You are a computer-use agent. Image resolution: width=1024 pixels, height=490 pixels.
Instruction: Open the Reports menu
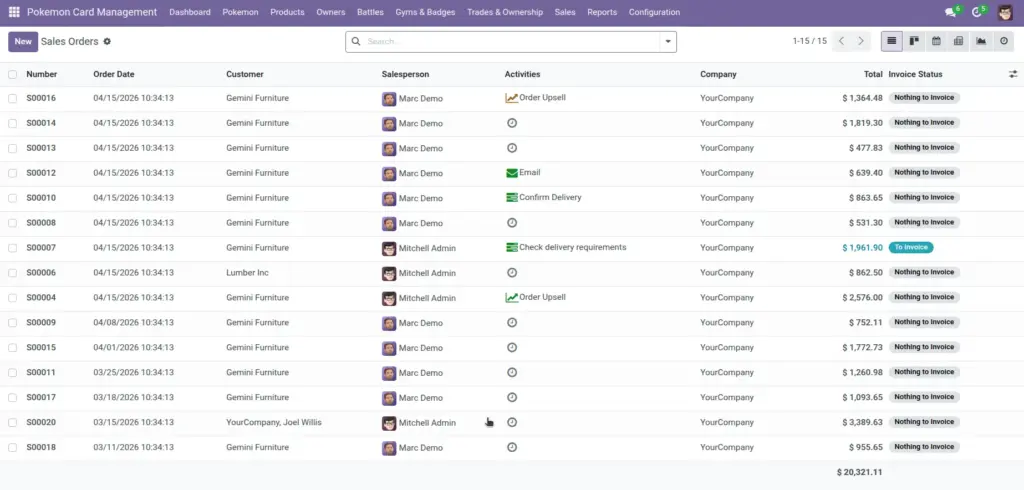tap(602, 12)
